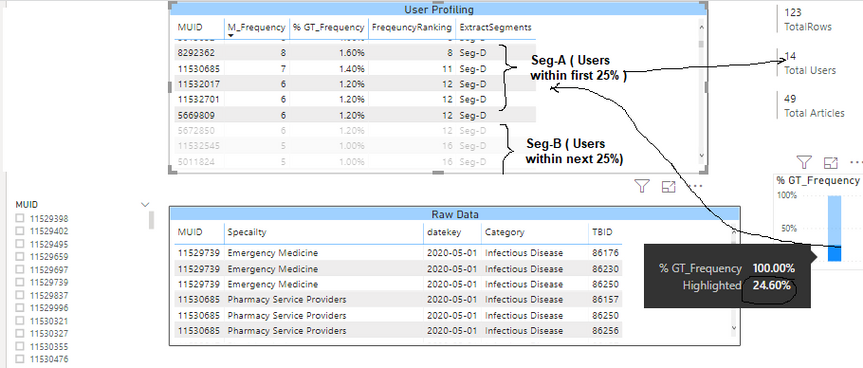The height and width of the screenshot is (368, 863).
Task: Open more options for User Profiling table
Action: (696, 186)
